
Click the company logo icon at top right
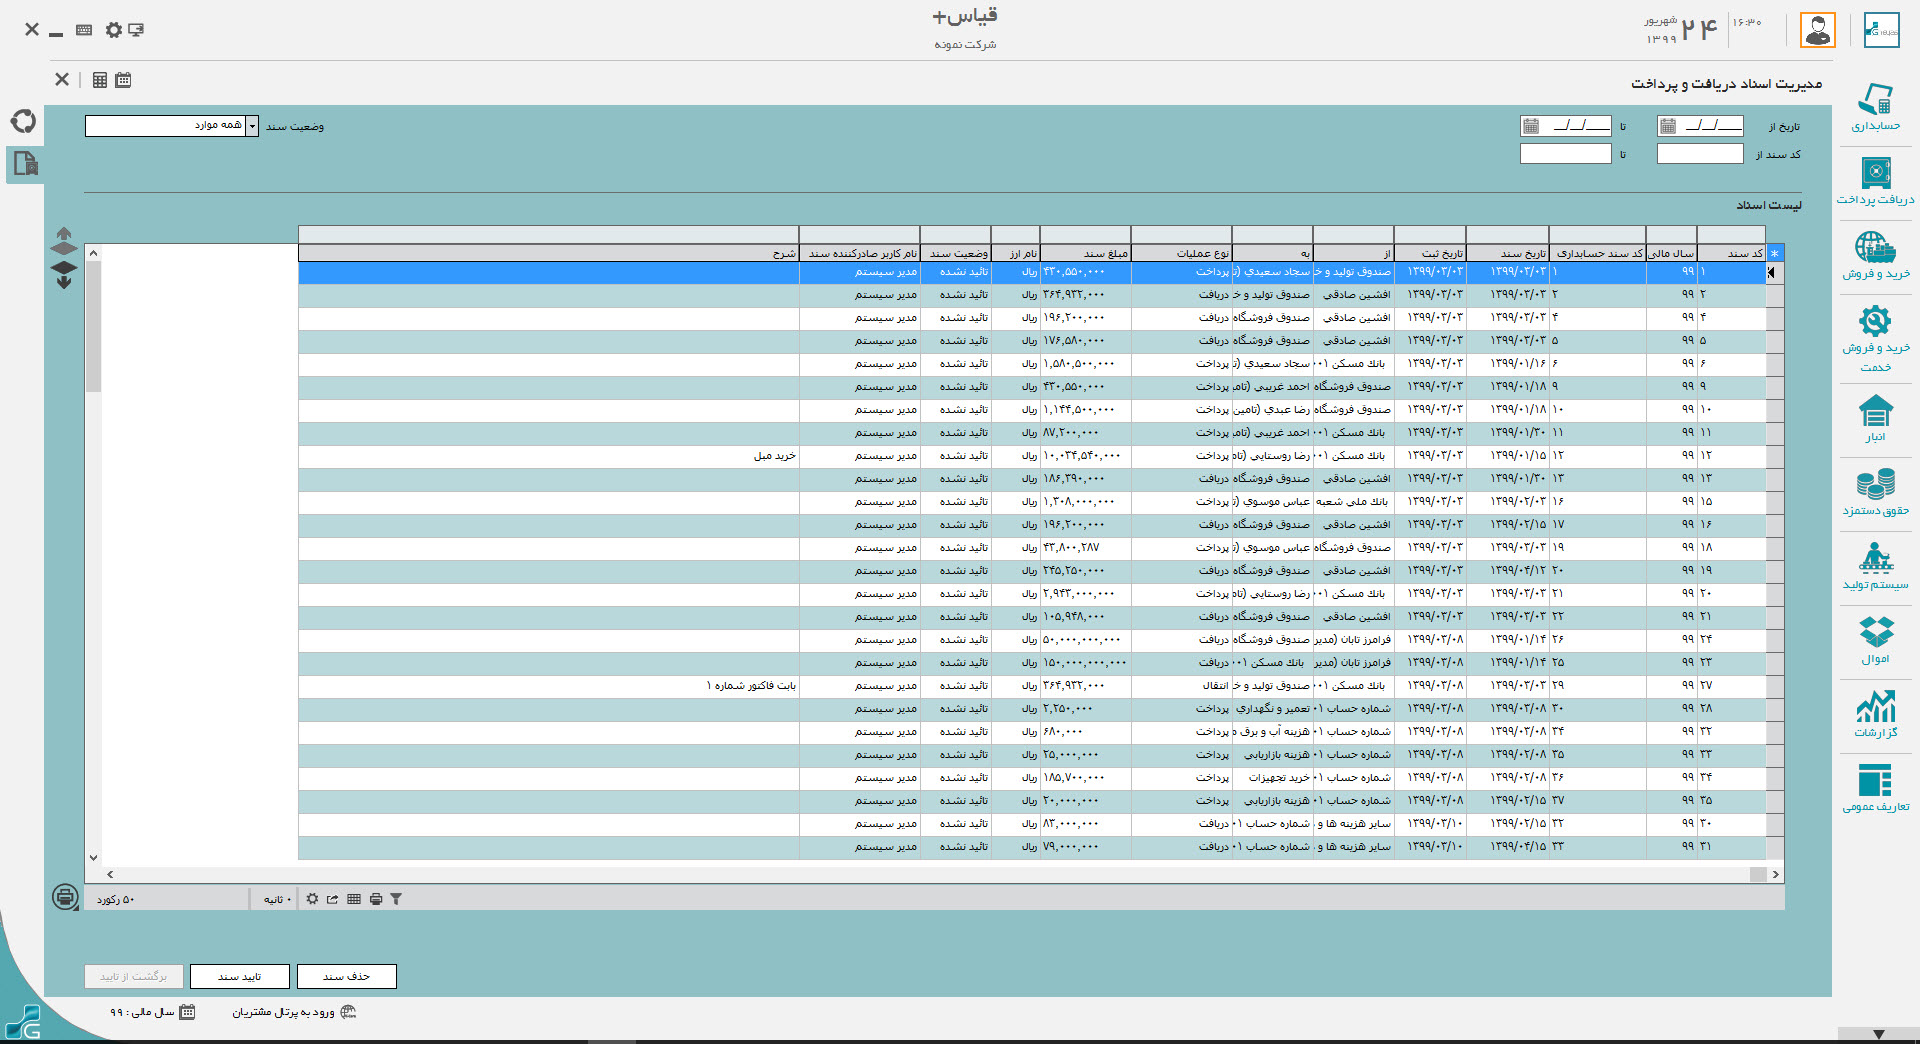pos(1881,30)
